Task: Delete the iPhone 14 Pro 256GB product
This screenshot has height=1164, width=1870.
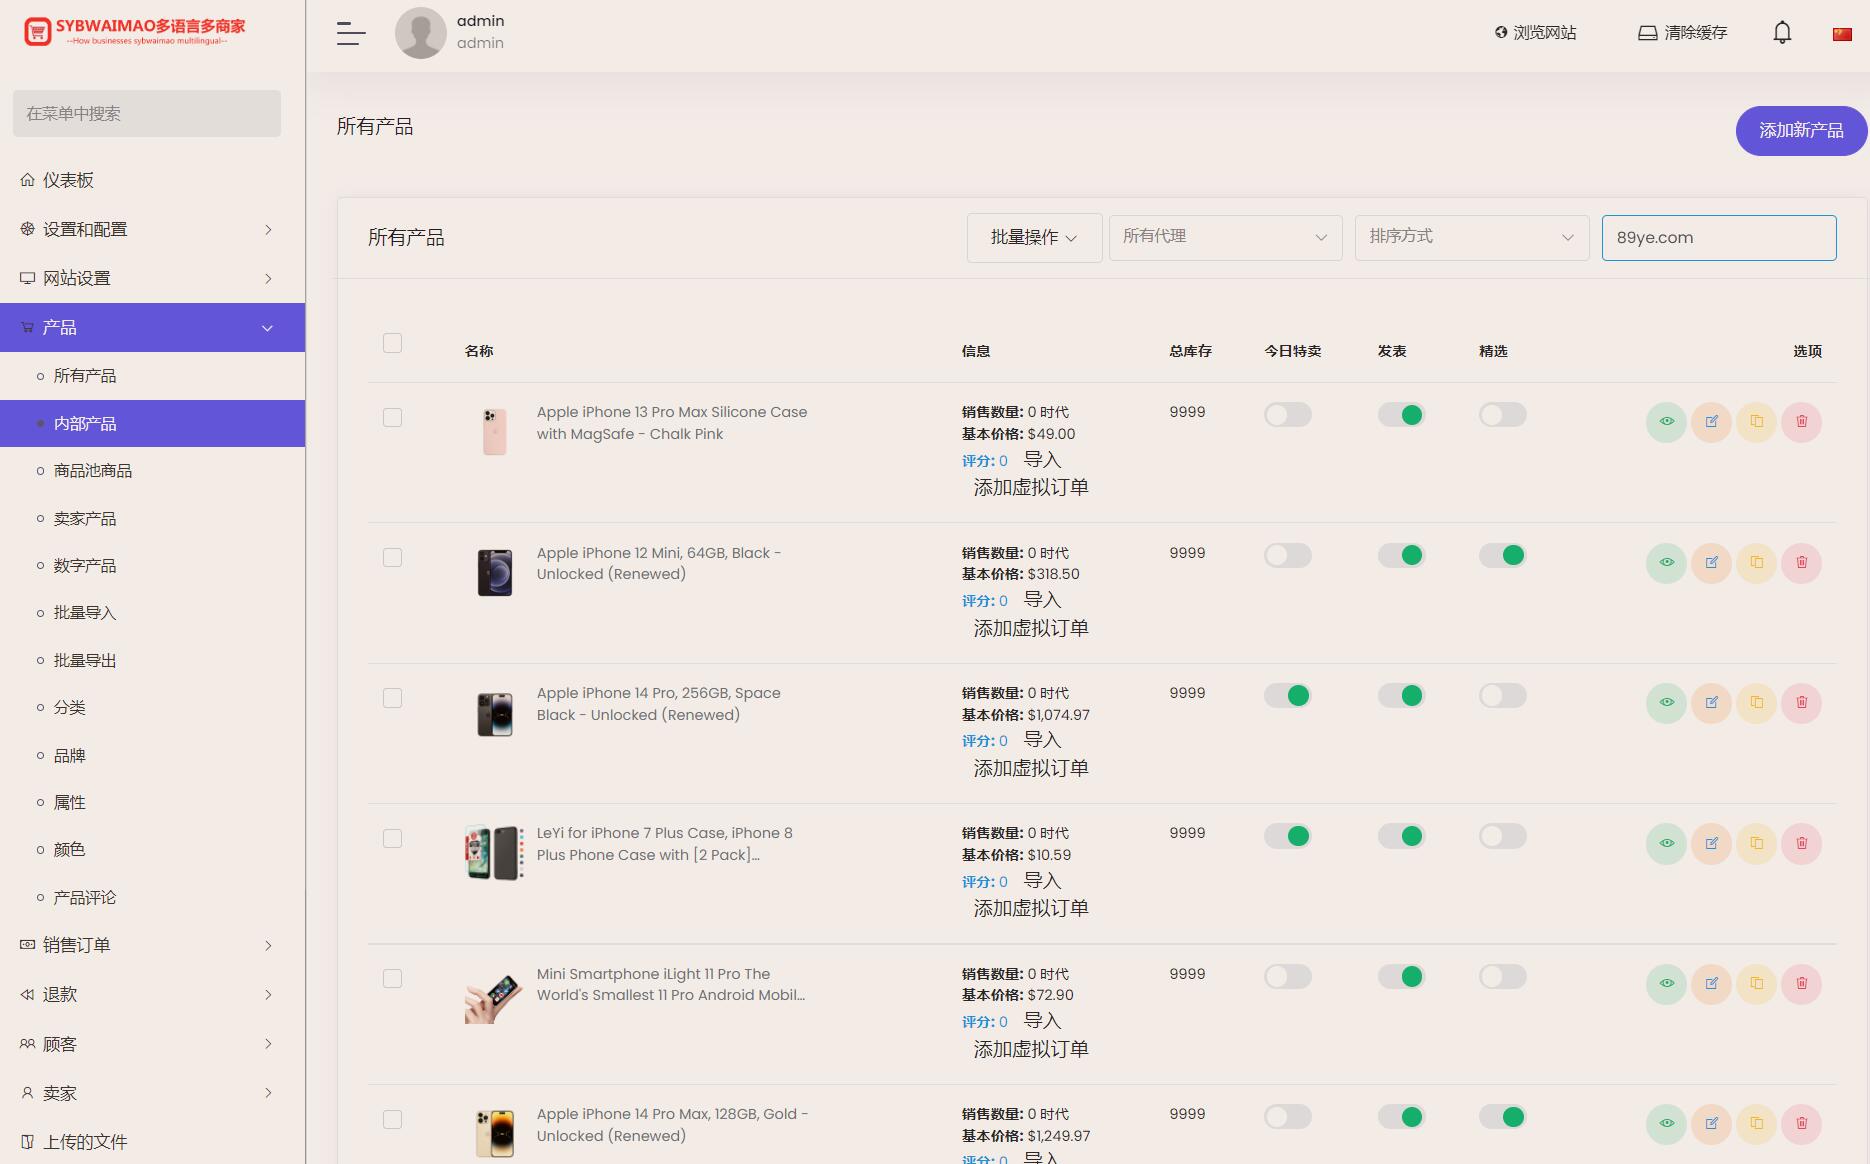Action: (1801, 703)
